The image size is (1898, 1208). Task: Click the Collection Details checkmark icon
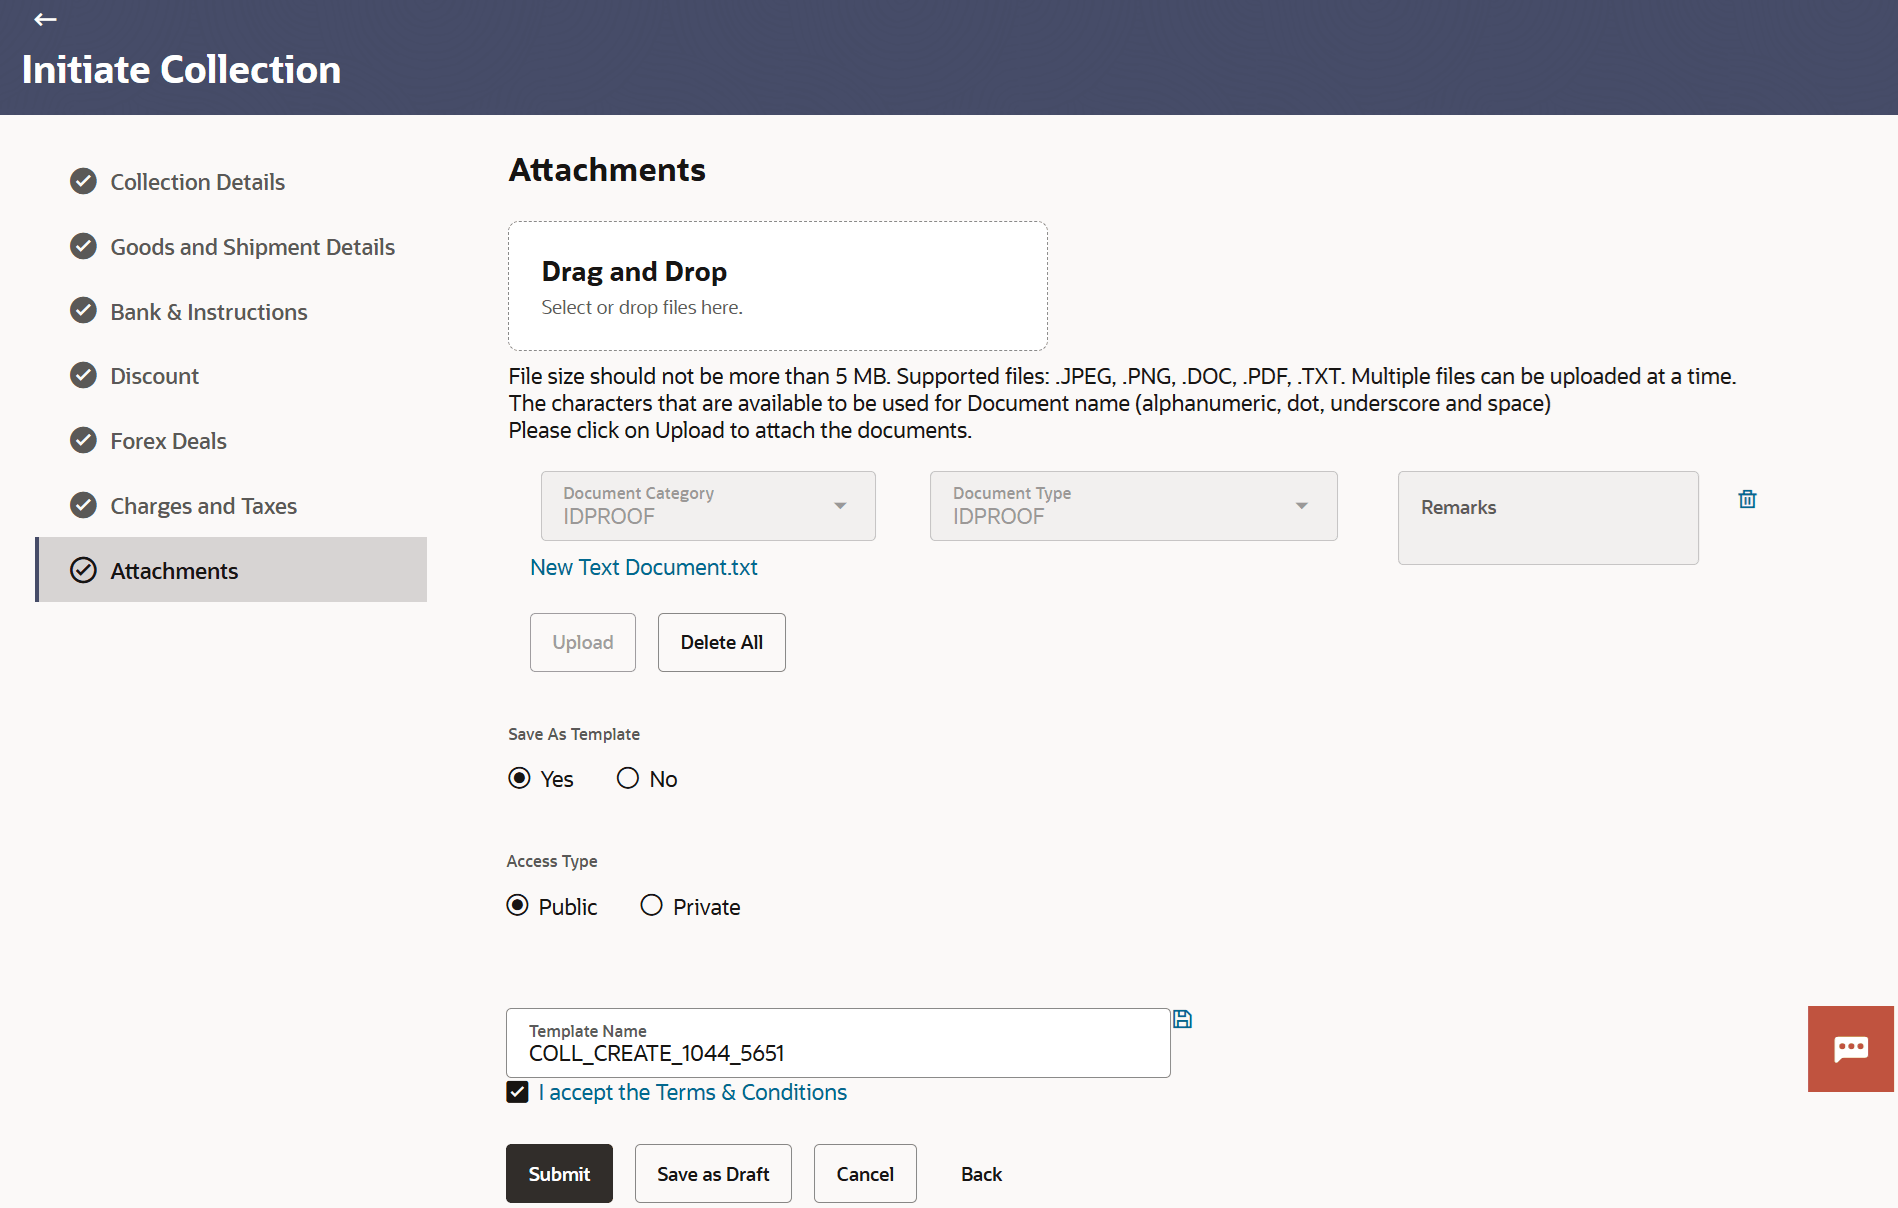pyautogui.click(x=84, y=181)
